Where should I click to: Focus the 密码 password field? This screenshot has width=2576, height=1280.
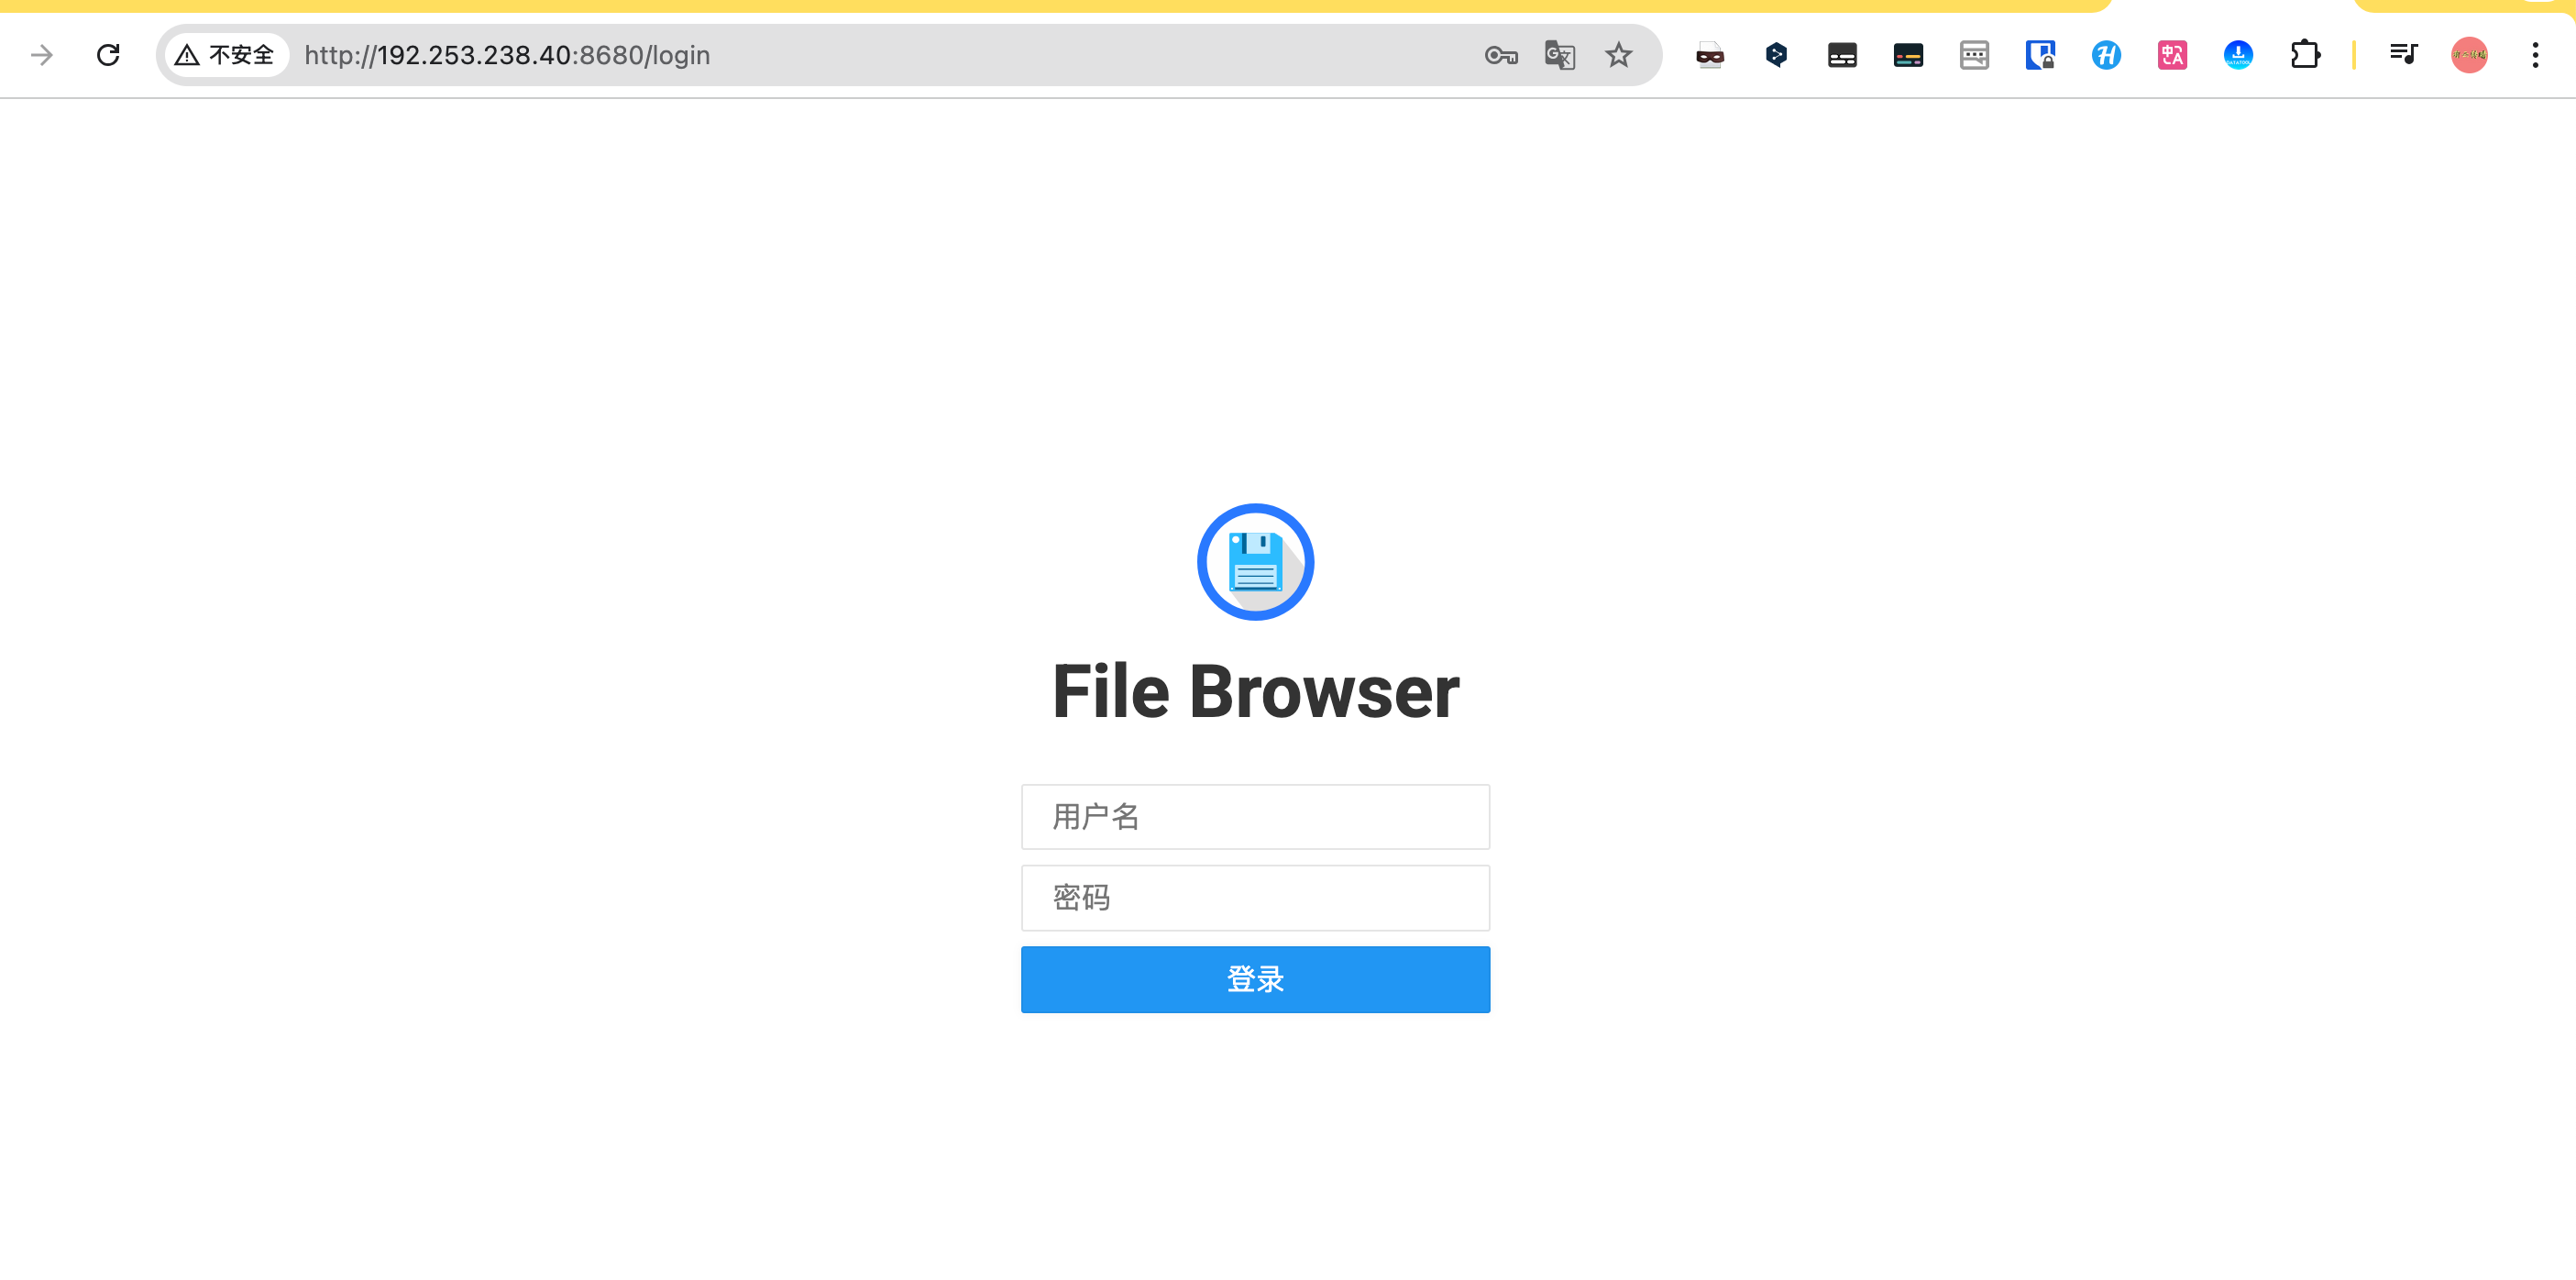click(1255, 898)
